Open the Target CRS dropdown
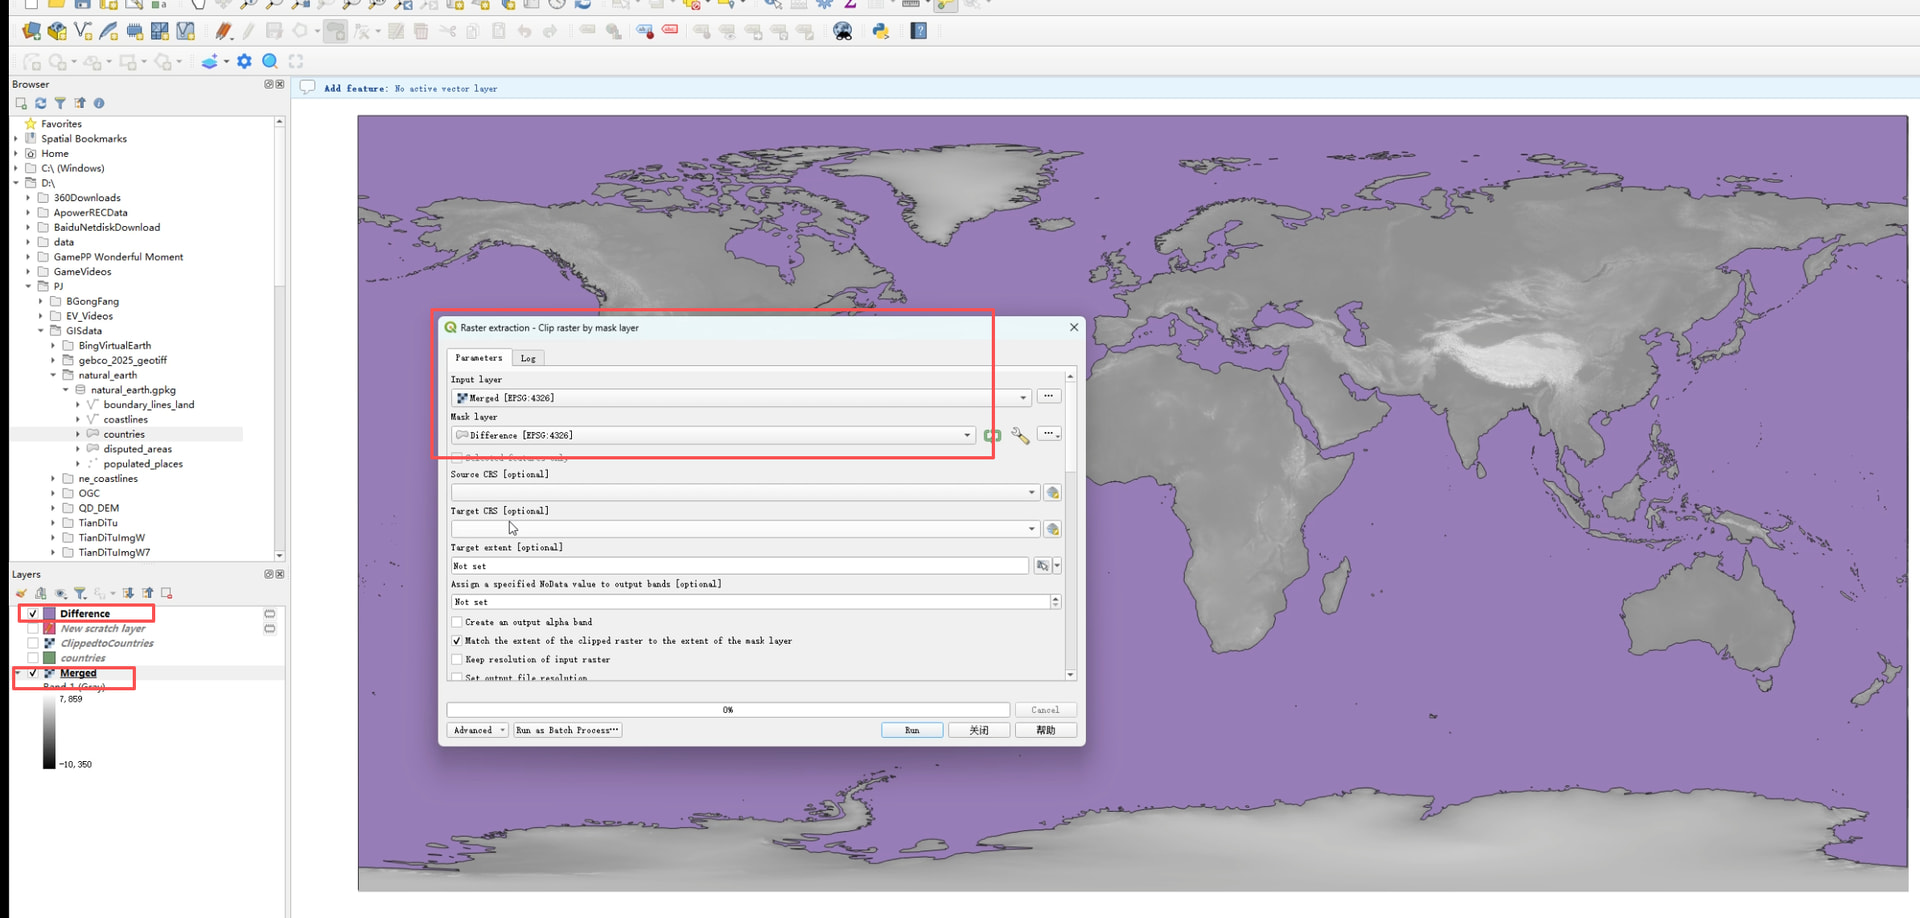Screen dimensions: 1920x918 1031,529
